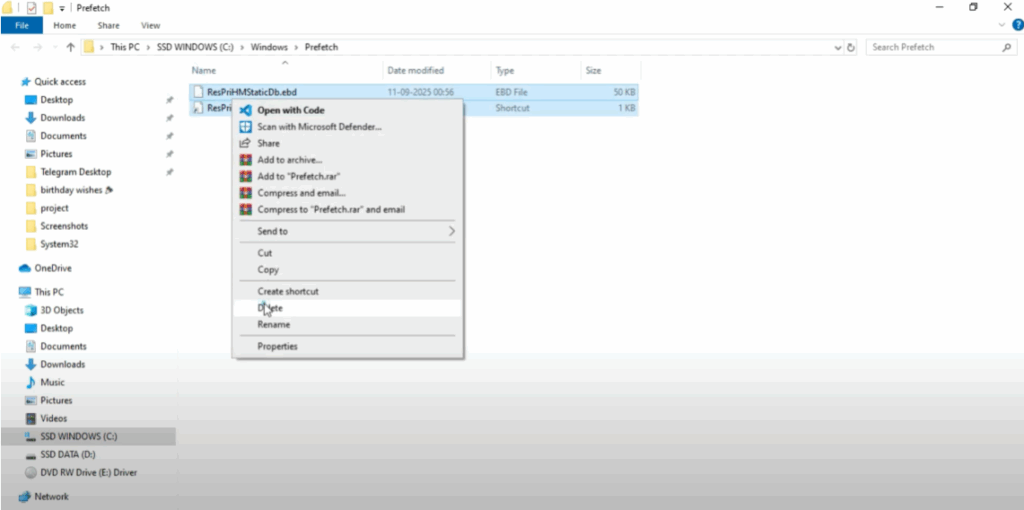Click the Share icon in context menu
The image size is (1024, 510).
click(245, 143)
